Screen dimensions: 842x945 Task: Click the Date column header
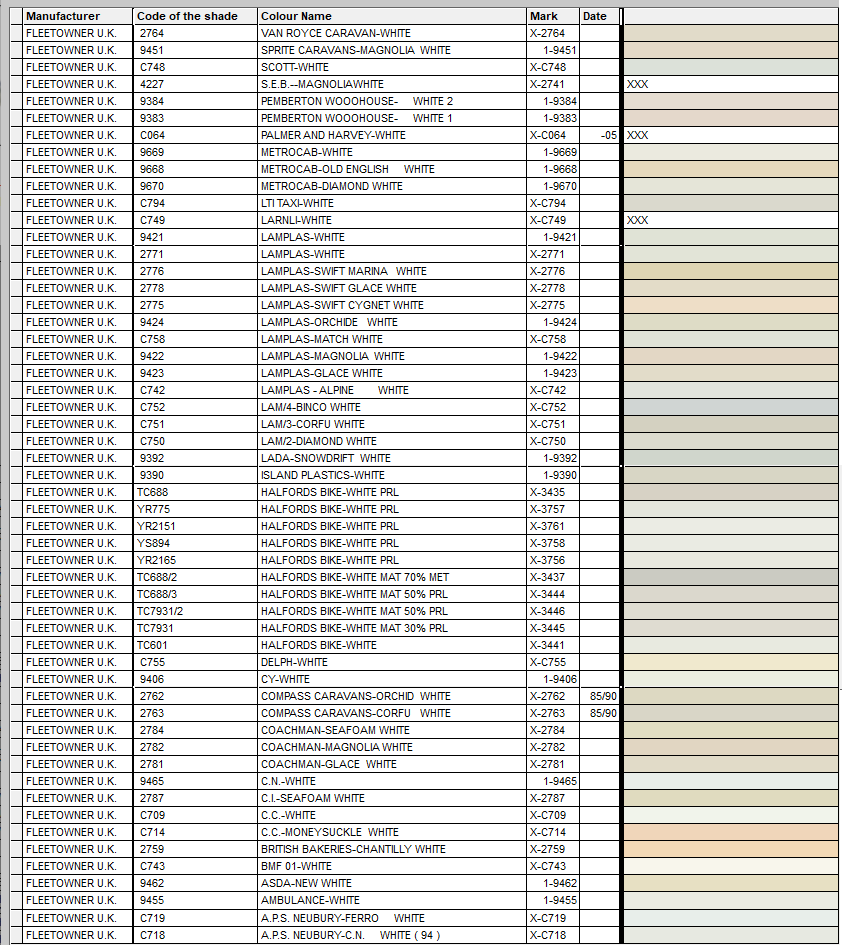[600, 16]
